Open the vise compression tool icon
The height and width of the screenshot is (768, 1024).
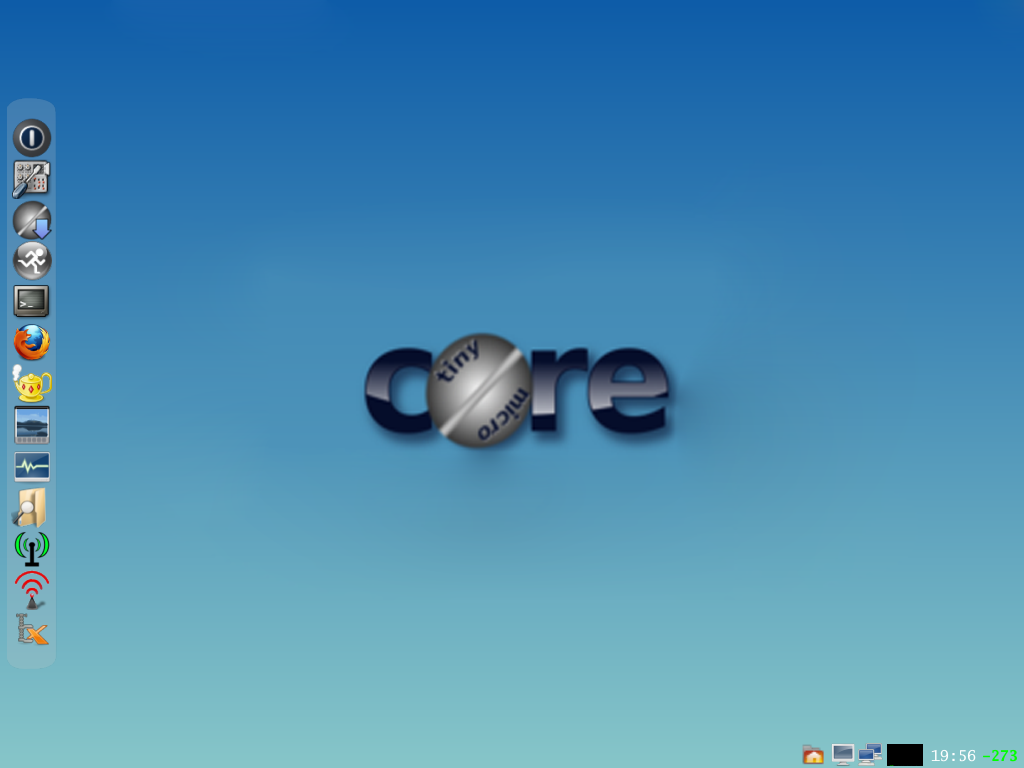coord(32,630)
